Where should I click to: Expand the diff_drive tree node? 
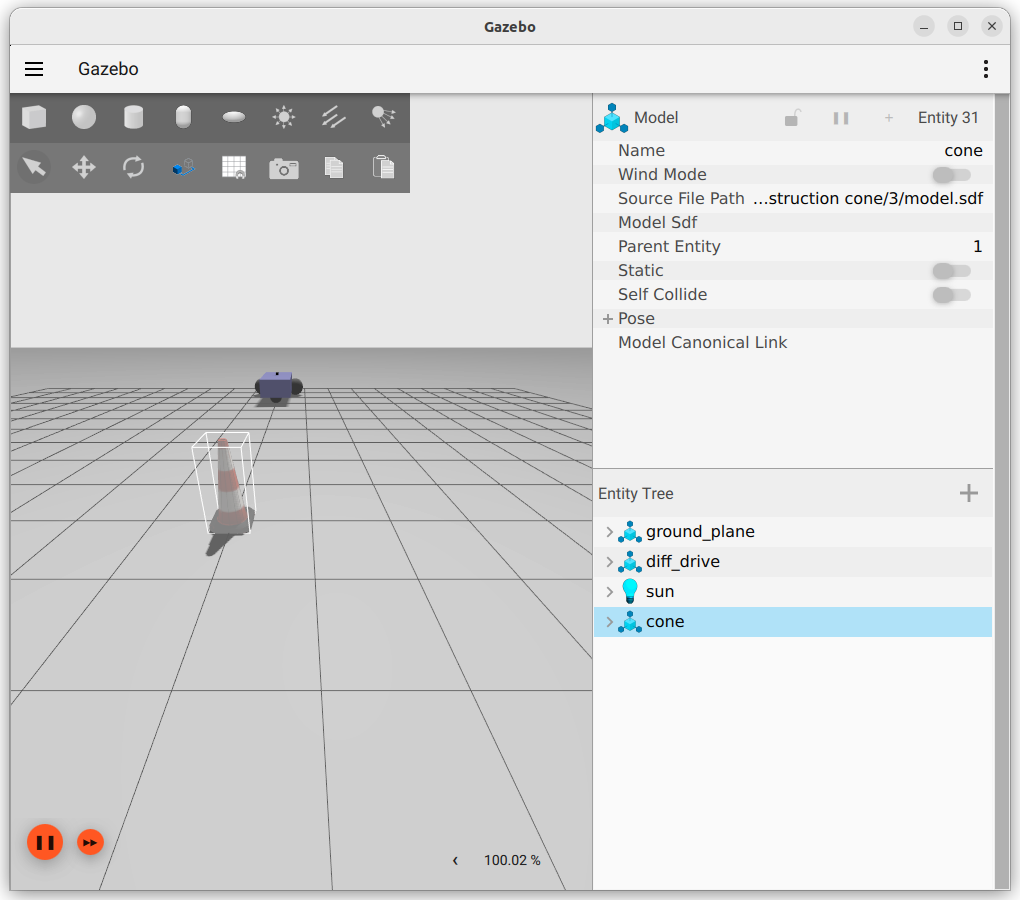point(610,562)
